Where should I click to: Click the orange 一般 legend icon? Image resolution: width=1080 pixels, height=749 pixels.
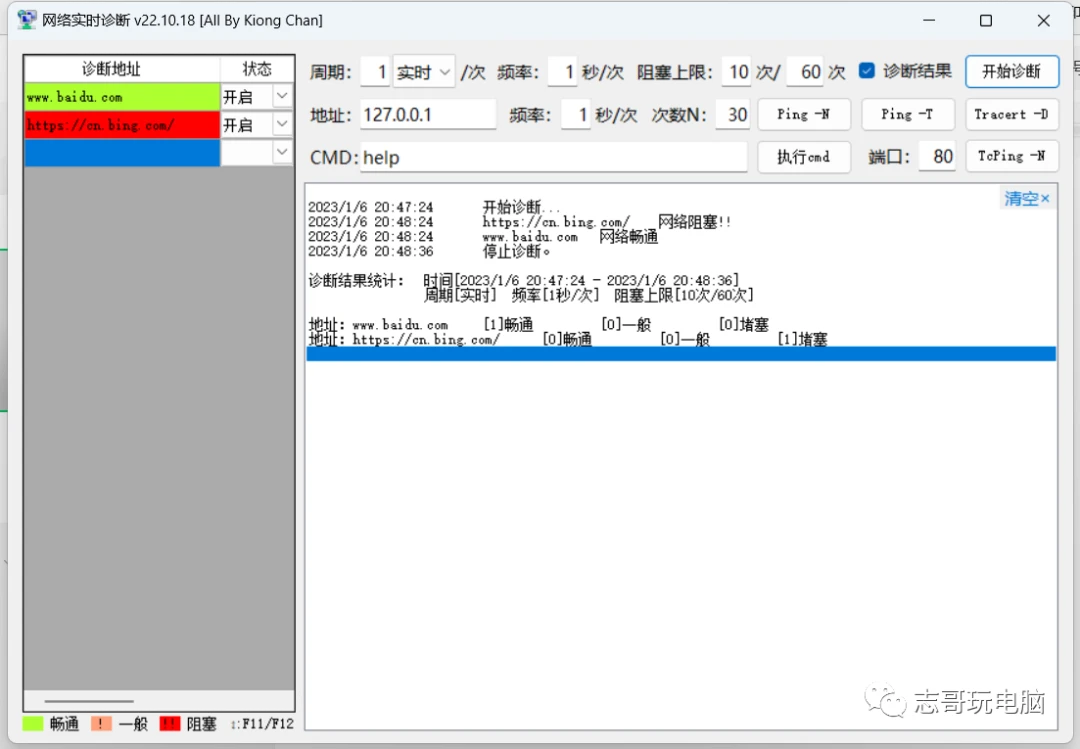101,723
